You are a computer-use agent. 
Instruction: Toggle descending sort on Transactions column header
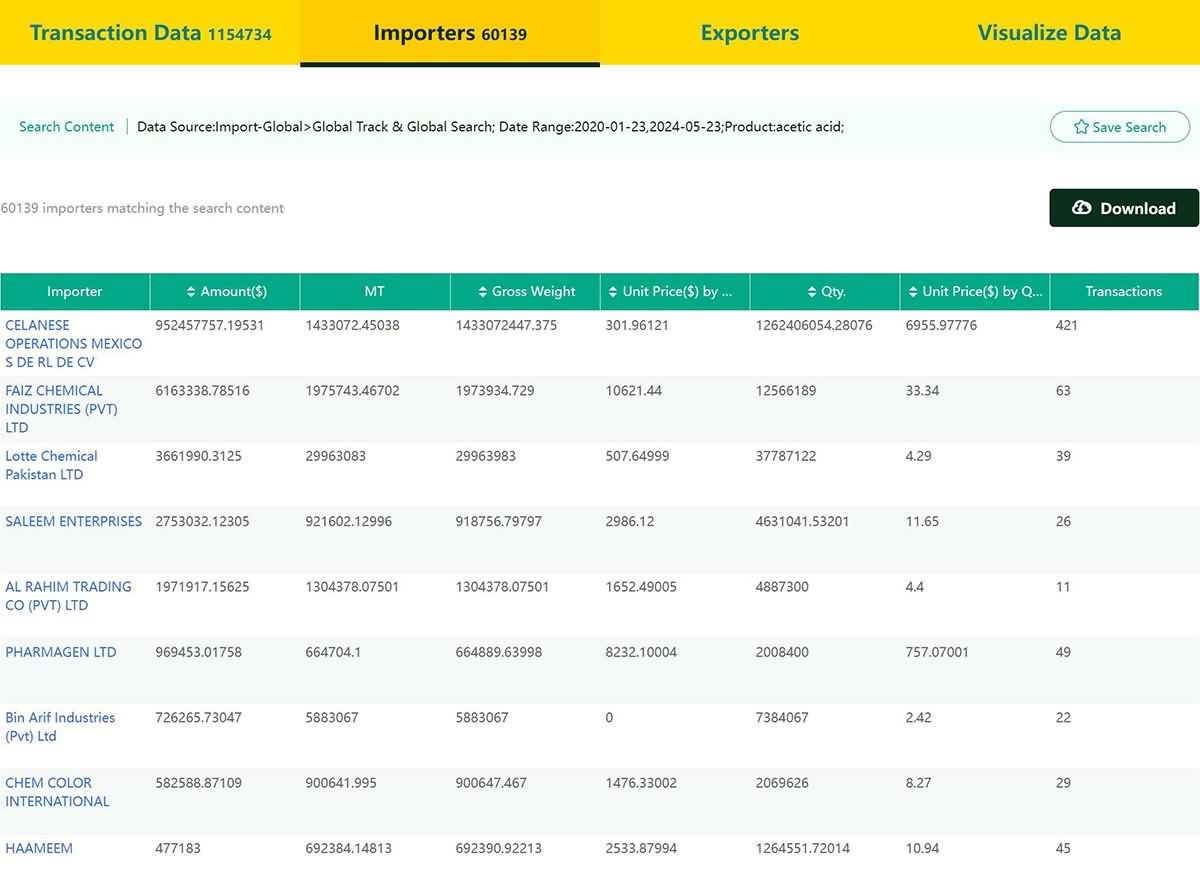coord(1123,291)
